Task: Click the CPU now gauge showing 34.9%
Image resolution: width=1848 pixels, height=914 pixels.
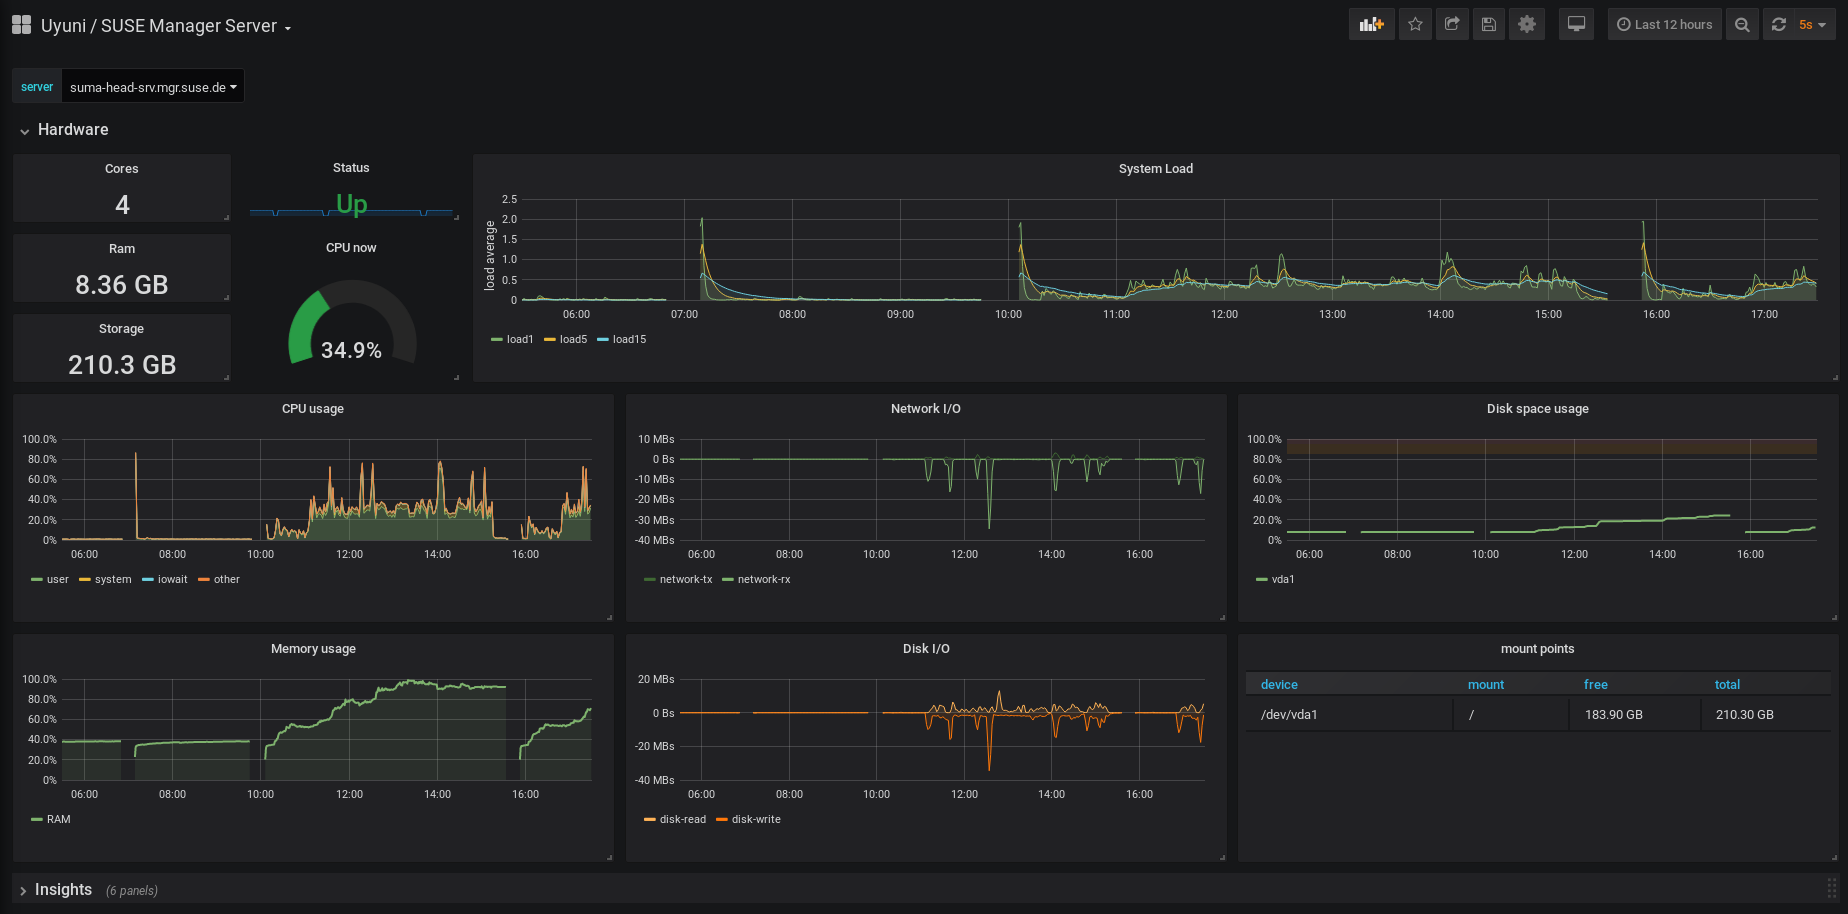Action: (x=352, y=323)
